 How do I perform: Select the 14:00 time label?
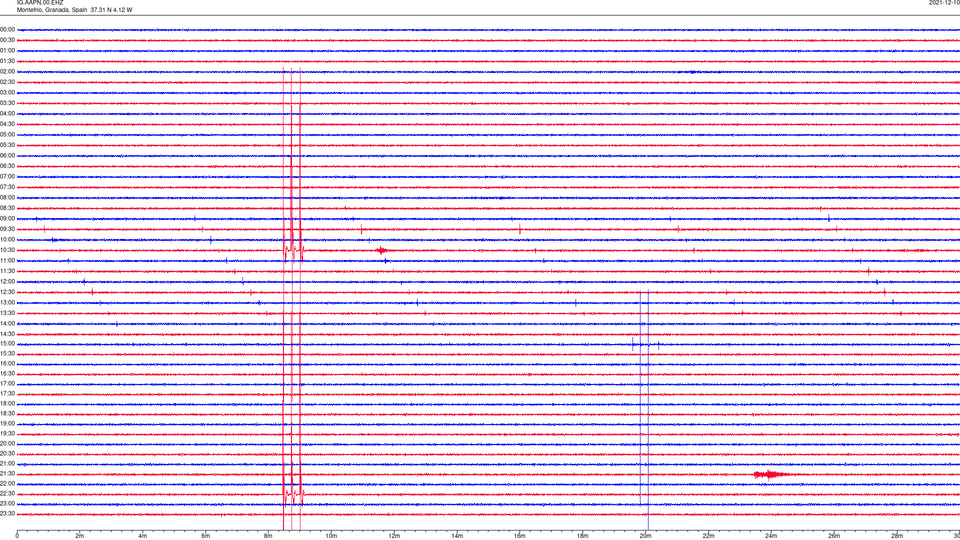(7, 323)
